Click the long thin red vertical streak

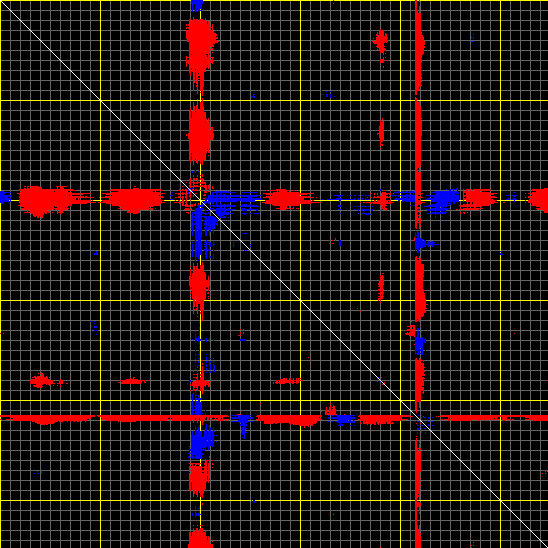pos(418,274)
